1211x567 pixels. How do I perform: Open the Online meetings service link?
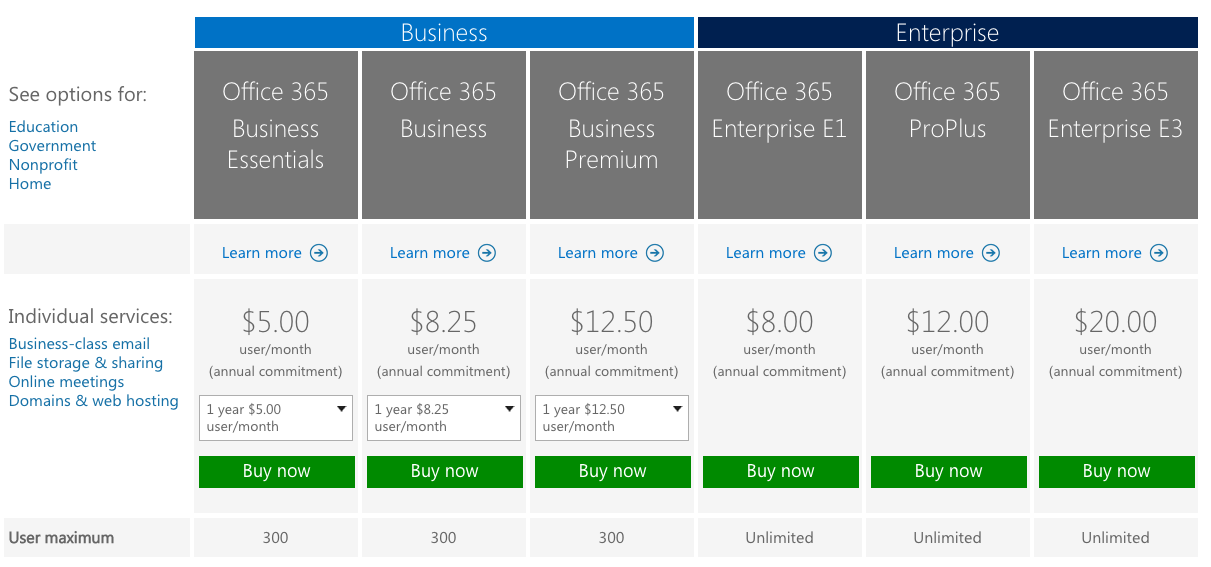[66, 382]
